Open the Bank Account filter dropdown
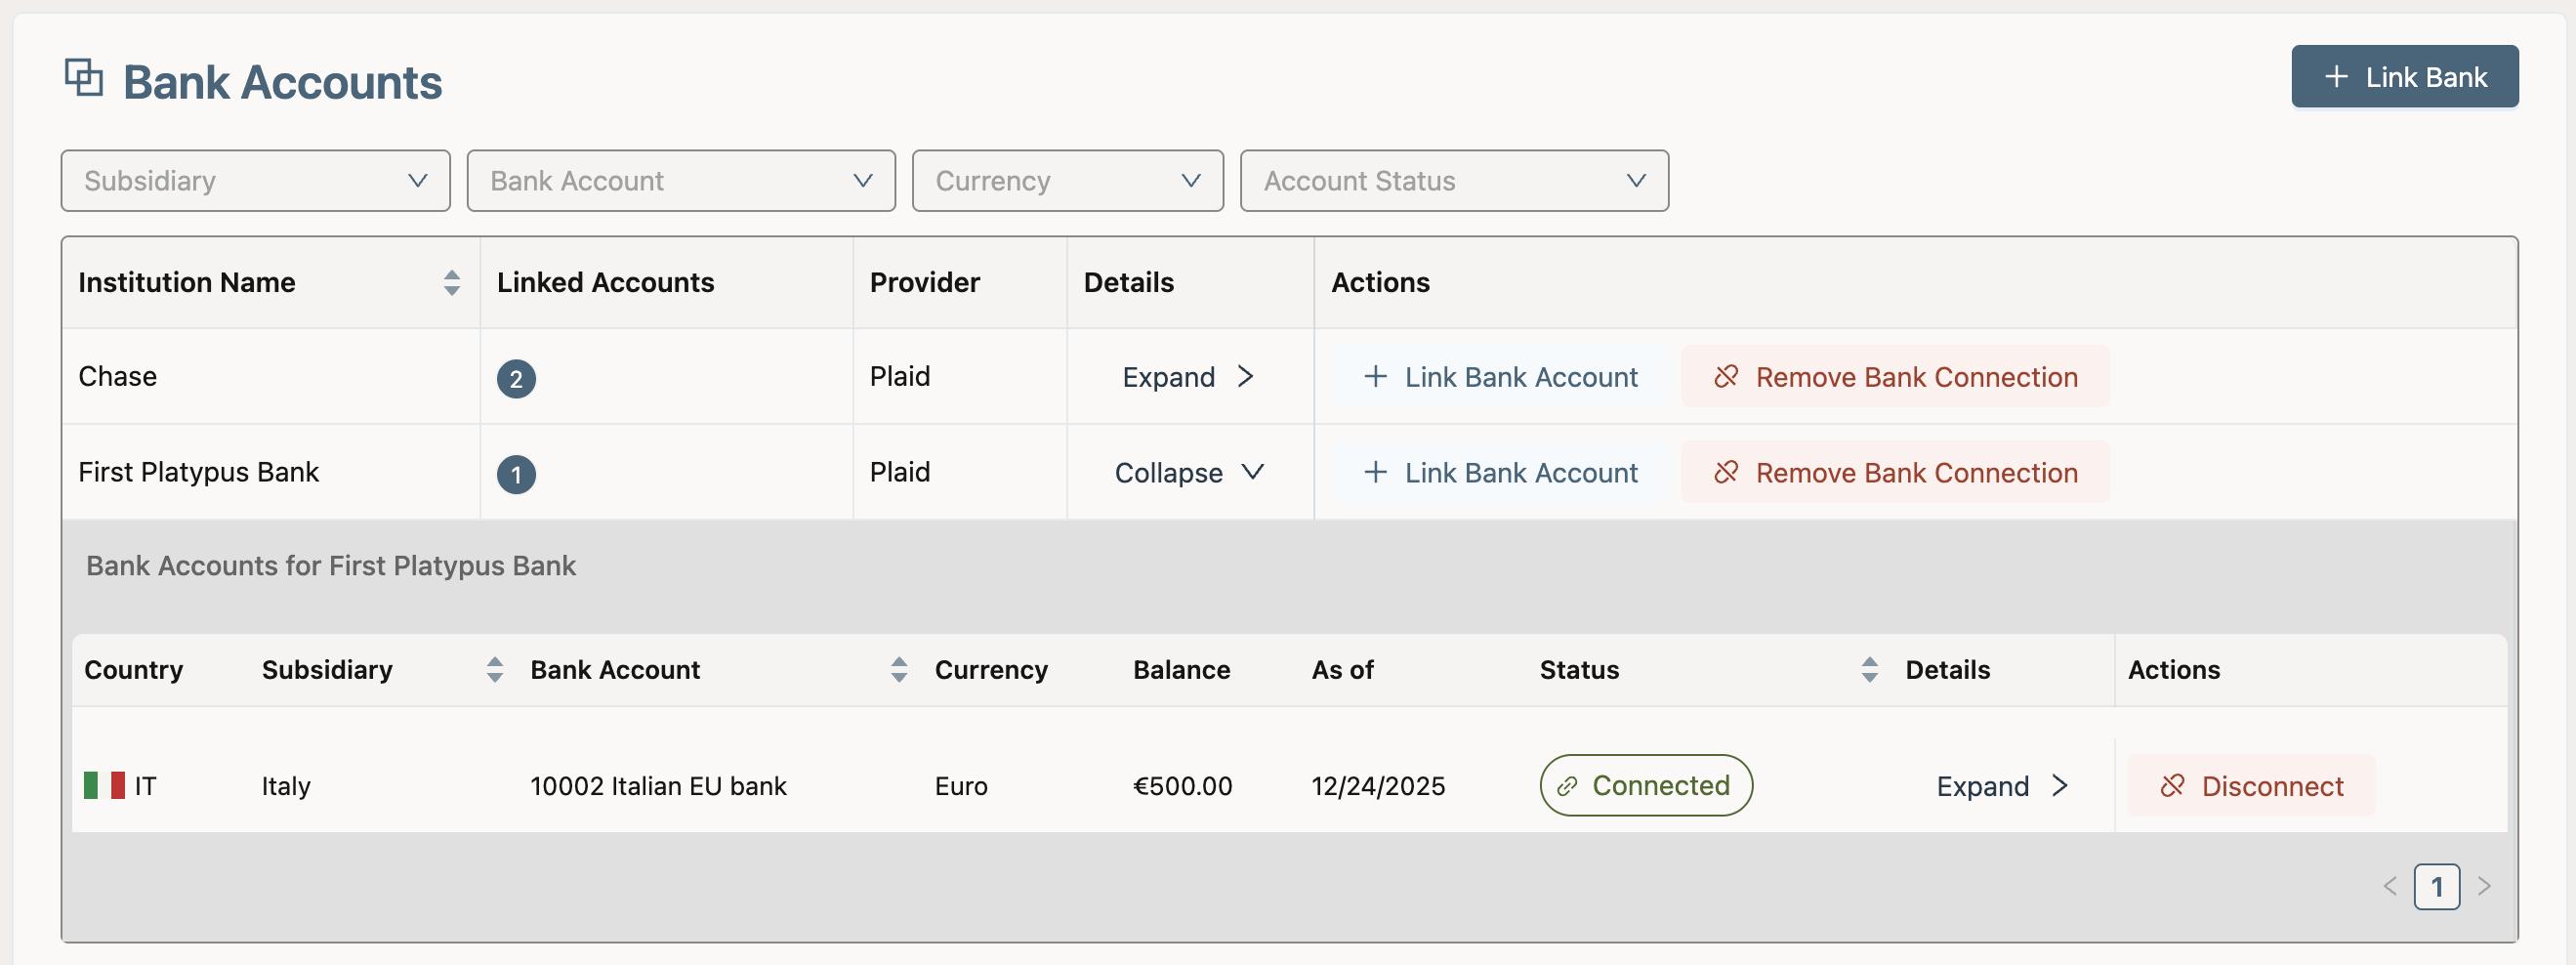Viewport: 2576px width, 965px height. [x=680, y=181]
